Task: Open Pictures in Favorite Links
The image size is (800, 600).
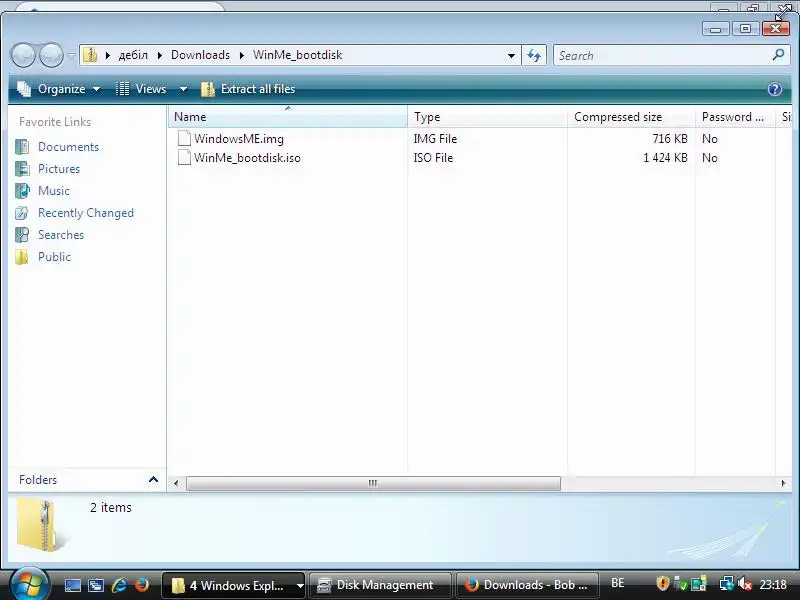Action: tap(59, 169)
